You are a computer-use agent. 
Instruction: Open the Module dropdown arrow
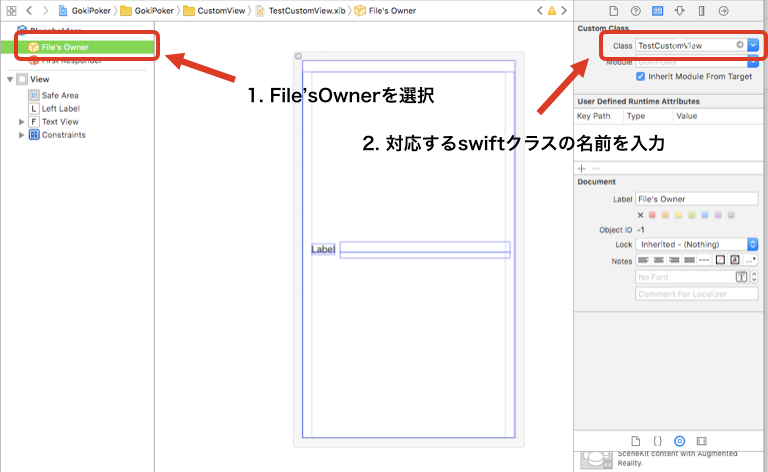point(753,63)
